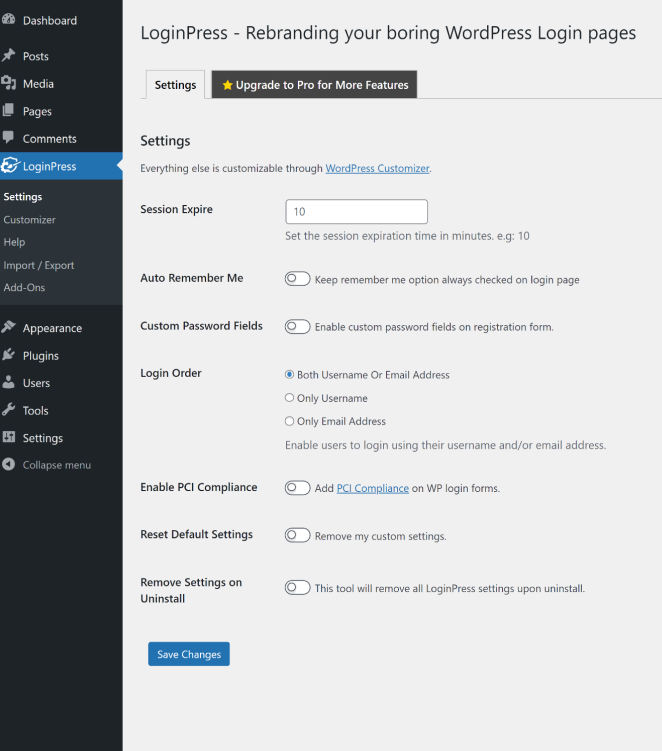Image resolution: width=662 pixels, height=751 pixels.
Task: Click the Dashboard gauge icon
Action: click(x=8, y=19)
